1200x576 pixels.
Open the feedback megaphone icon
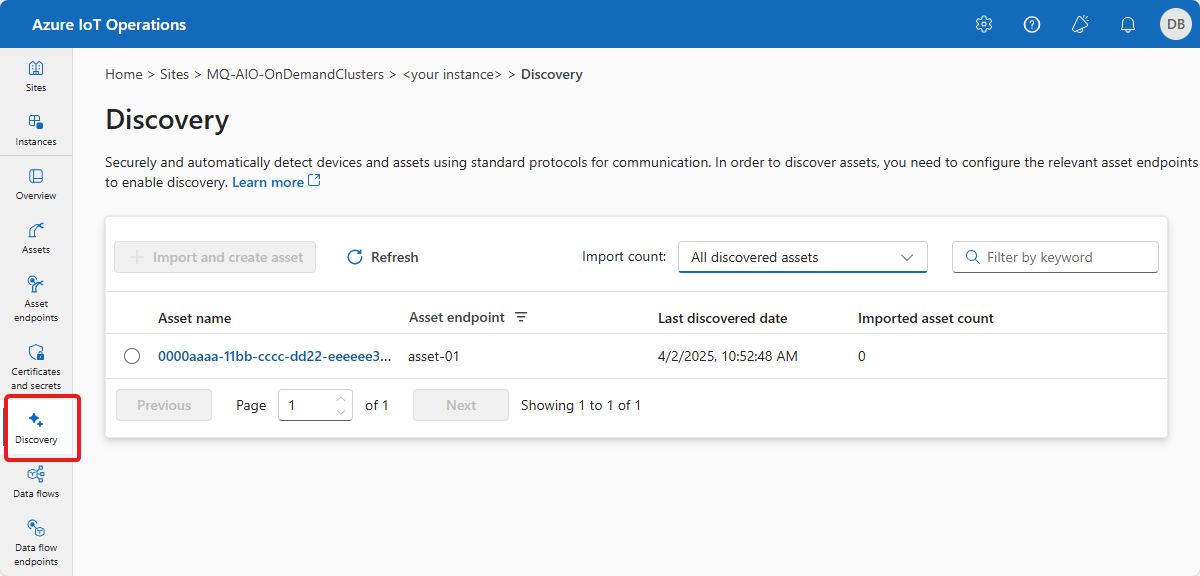coord(1080,24)
